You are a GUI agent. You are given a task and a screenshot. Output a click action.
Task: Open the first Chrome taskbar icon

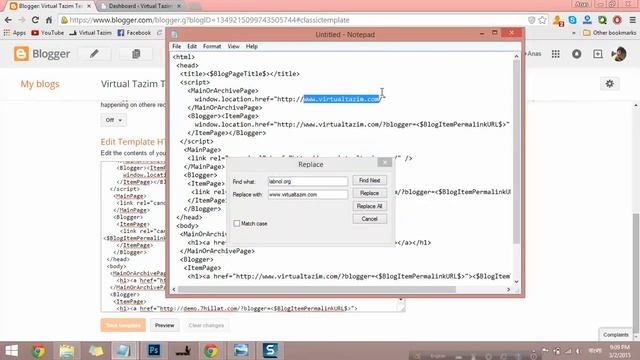pos(38,351)
